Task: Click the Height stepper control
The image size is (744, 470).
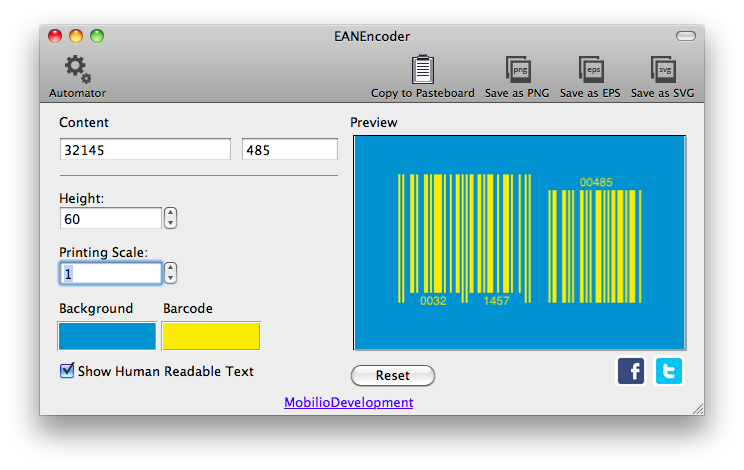Action: tap(170, 218)
